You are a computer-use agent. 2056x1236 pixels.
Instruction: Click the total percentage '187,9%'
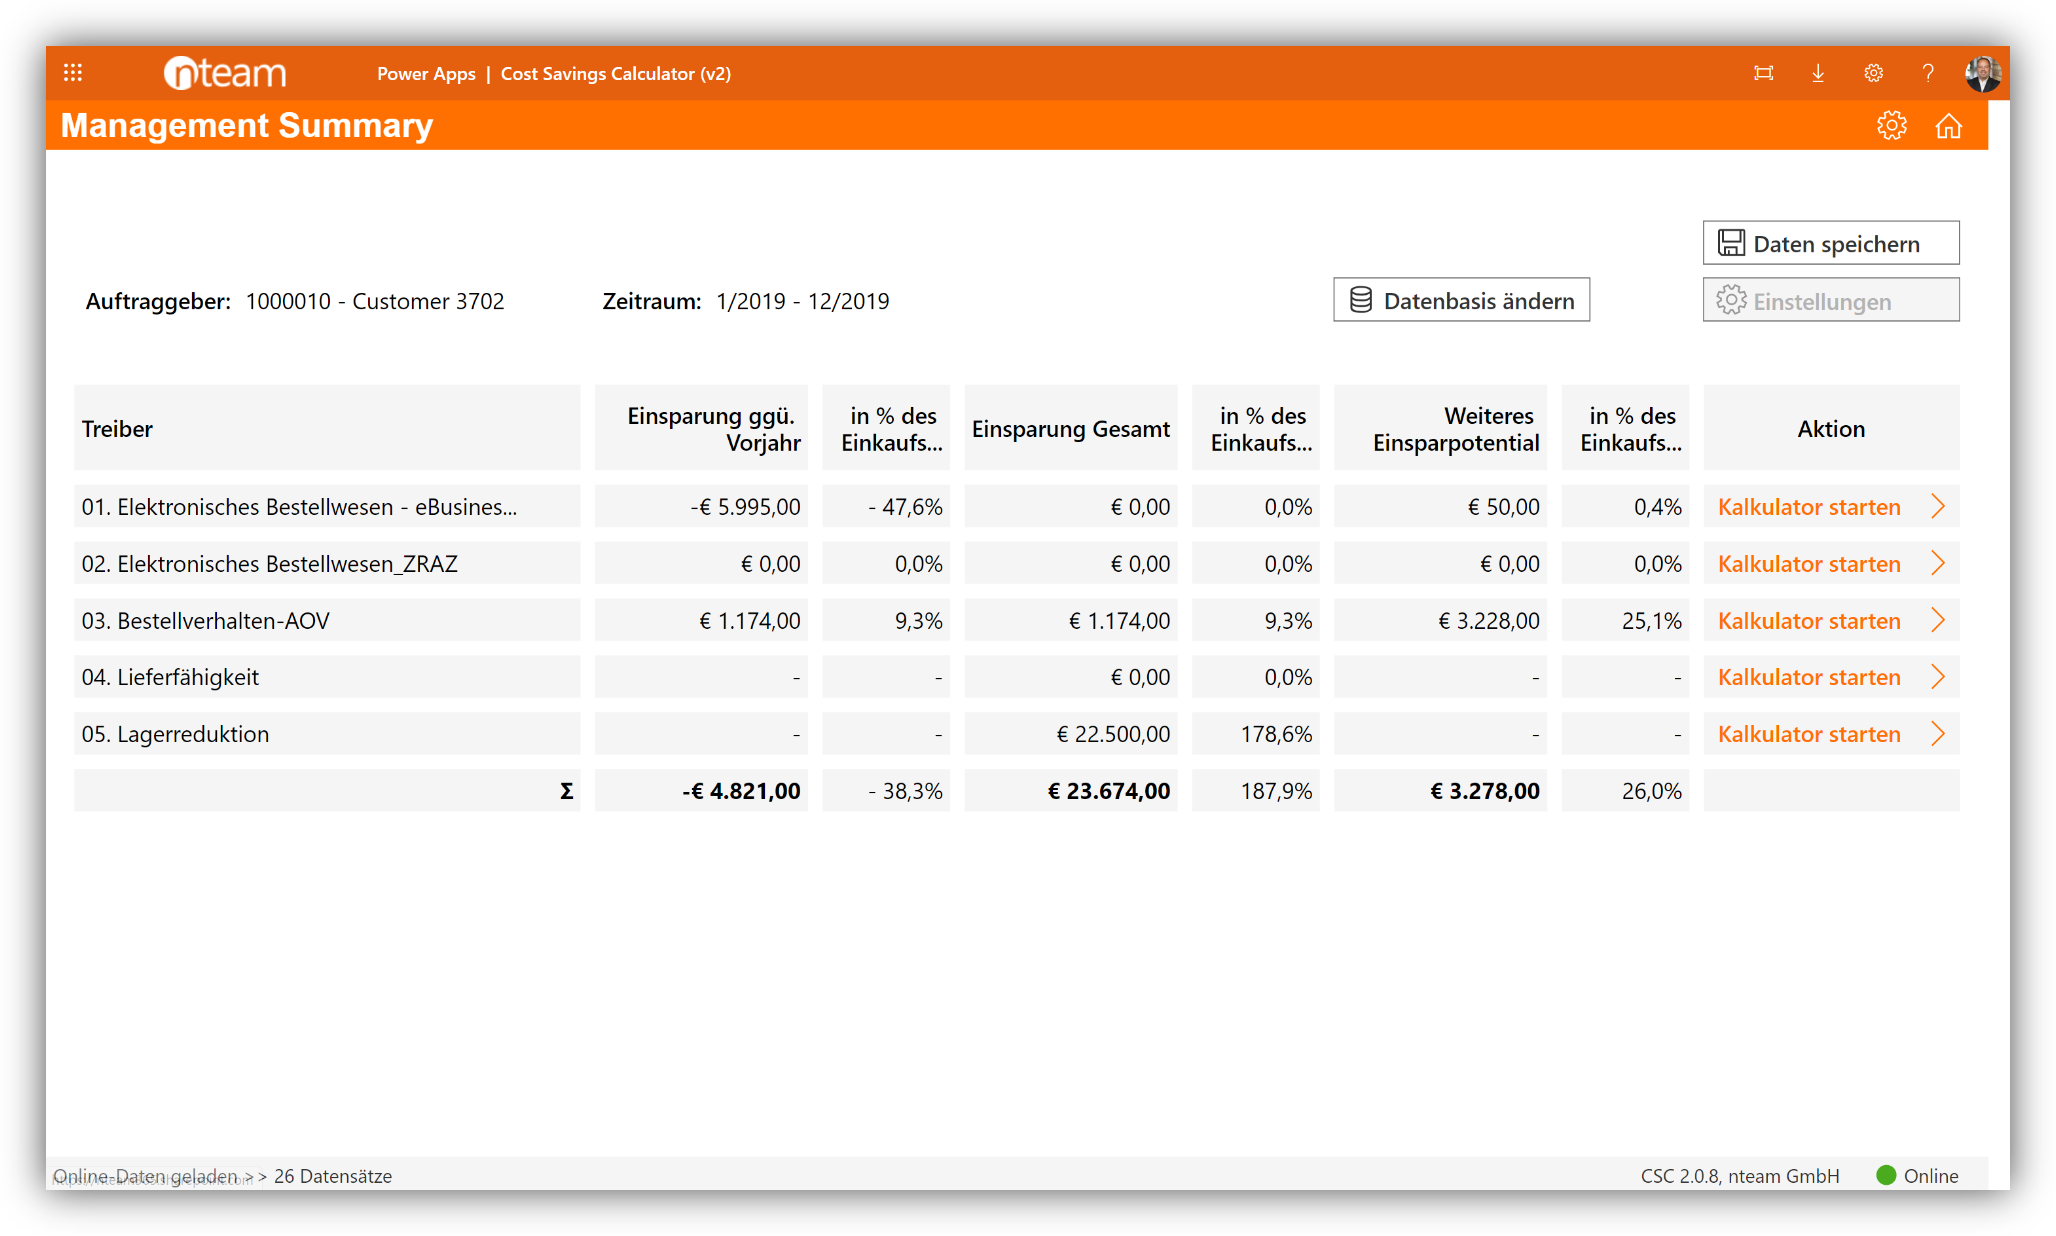[1276, 791]
